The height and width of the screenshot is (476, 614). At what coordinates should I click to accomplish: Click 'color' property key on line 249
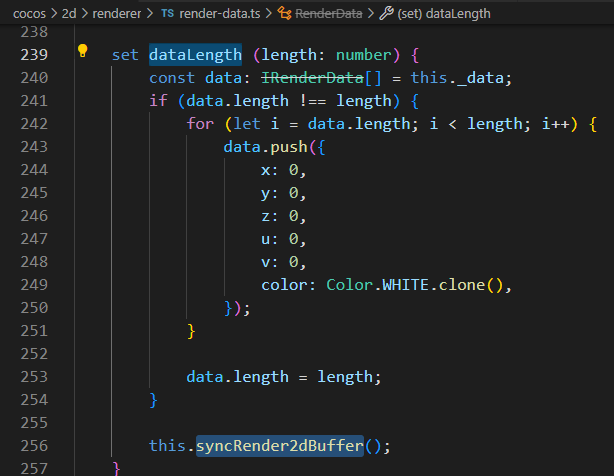[x=284, y=285]
